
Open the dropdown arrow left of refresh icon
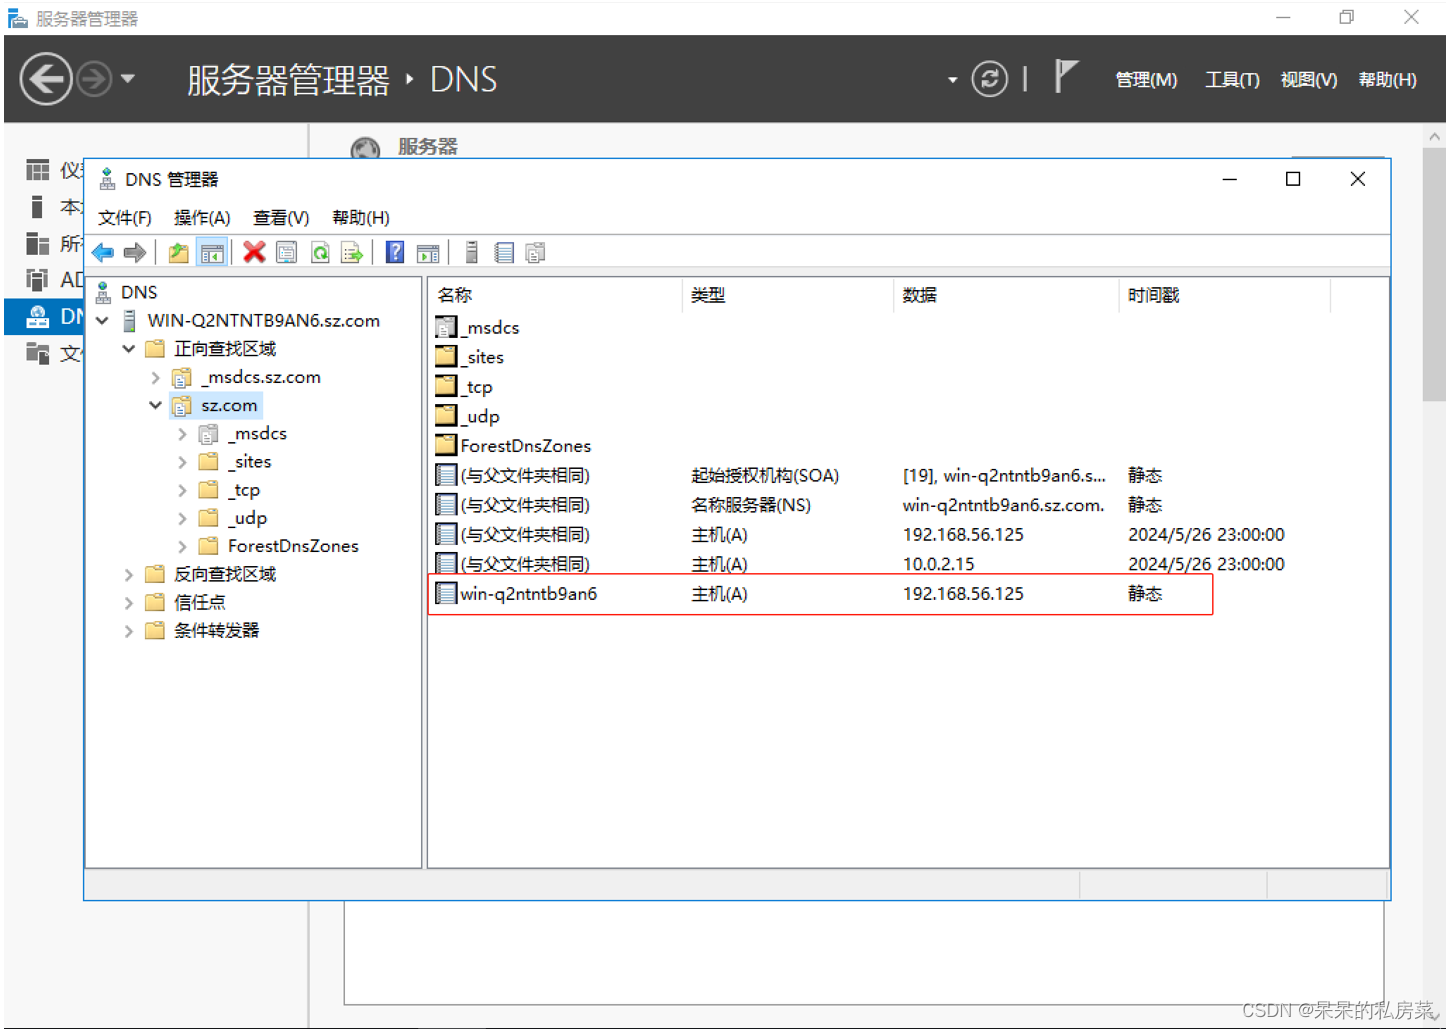(x=952, y=80)
